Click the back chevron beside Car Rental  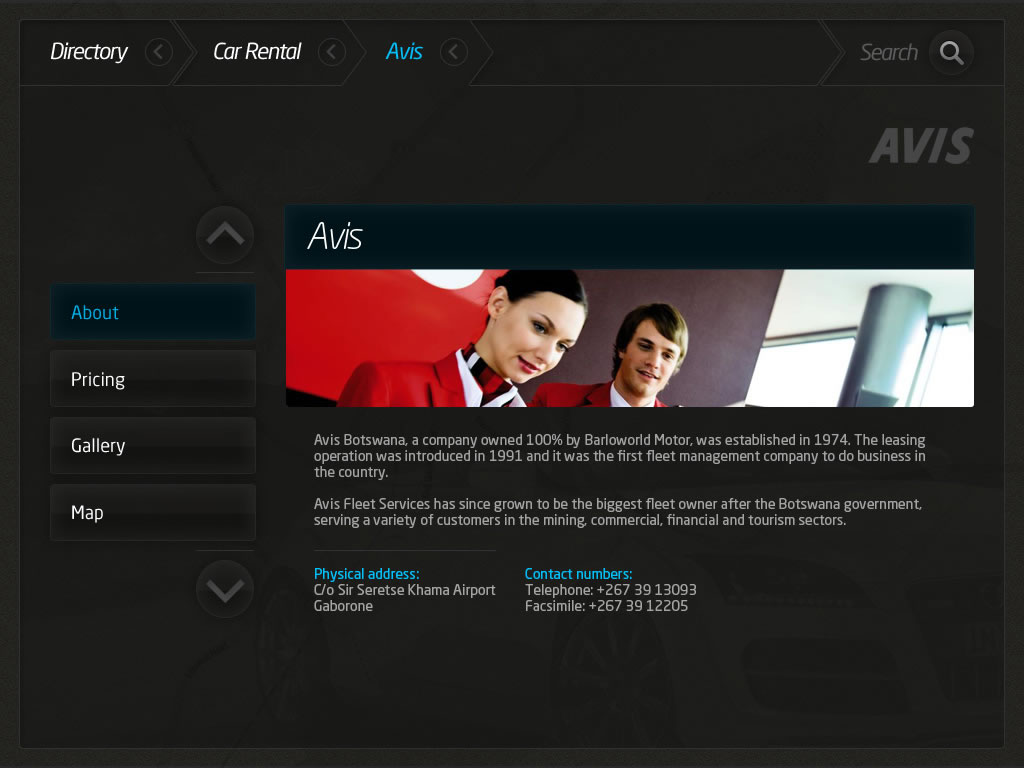pyautogui.click(x=332, y=52)
